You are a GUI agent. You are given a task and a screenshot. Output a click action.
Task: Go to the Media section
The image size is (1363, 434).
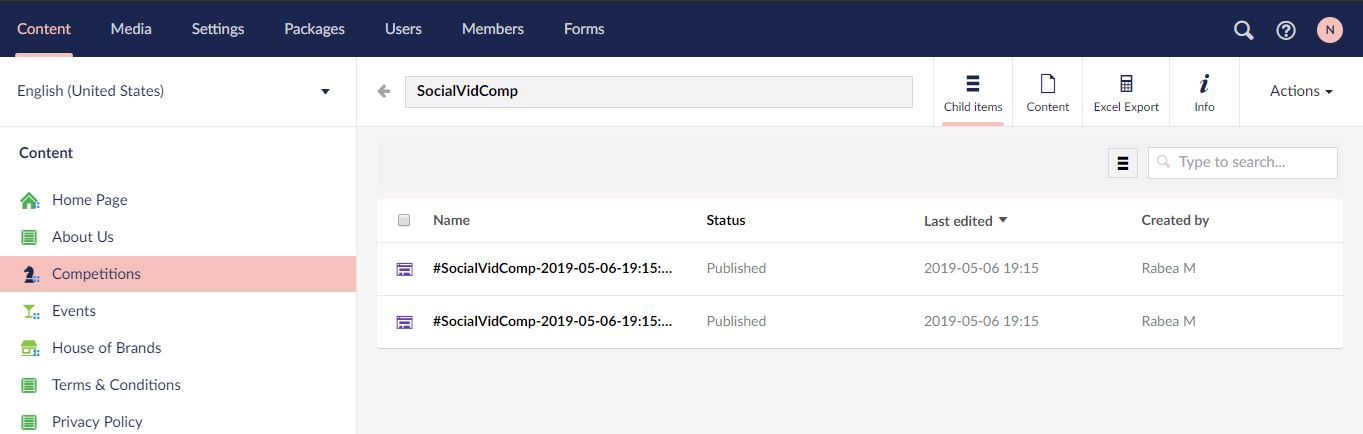tap(131, 29)
